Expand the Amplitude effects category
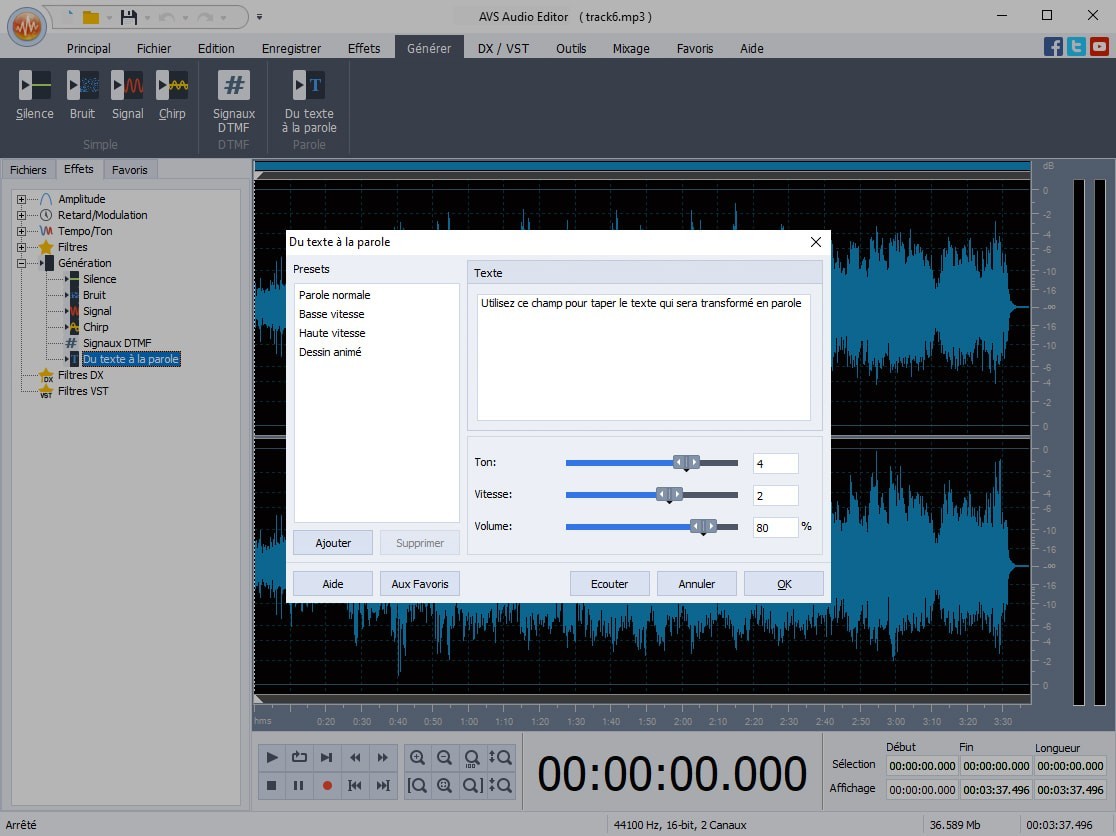This screenshot has width=1116, height=836. pos(22,198)
